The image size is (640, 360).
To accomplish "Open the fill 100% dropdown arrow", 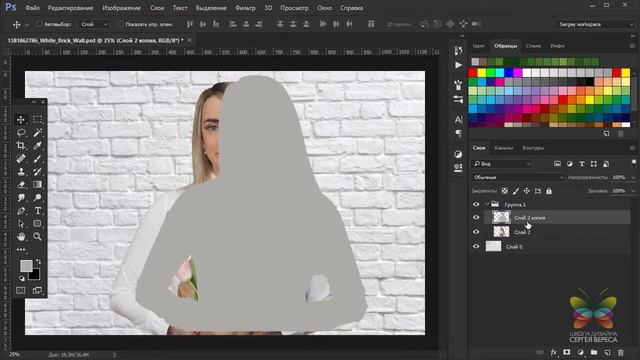I will click(x=633, y=191).
